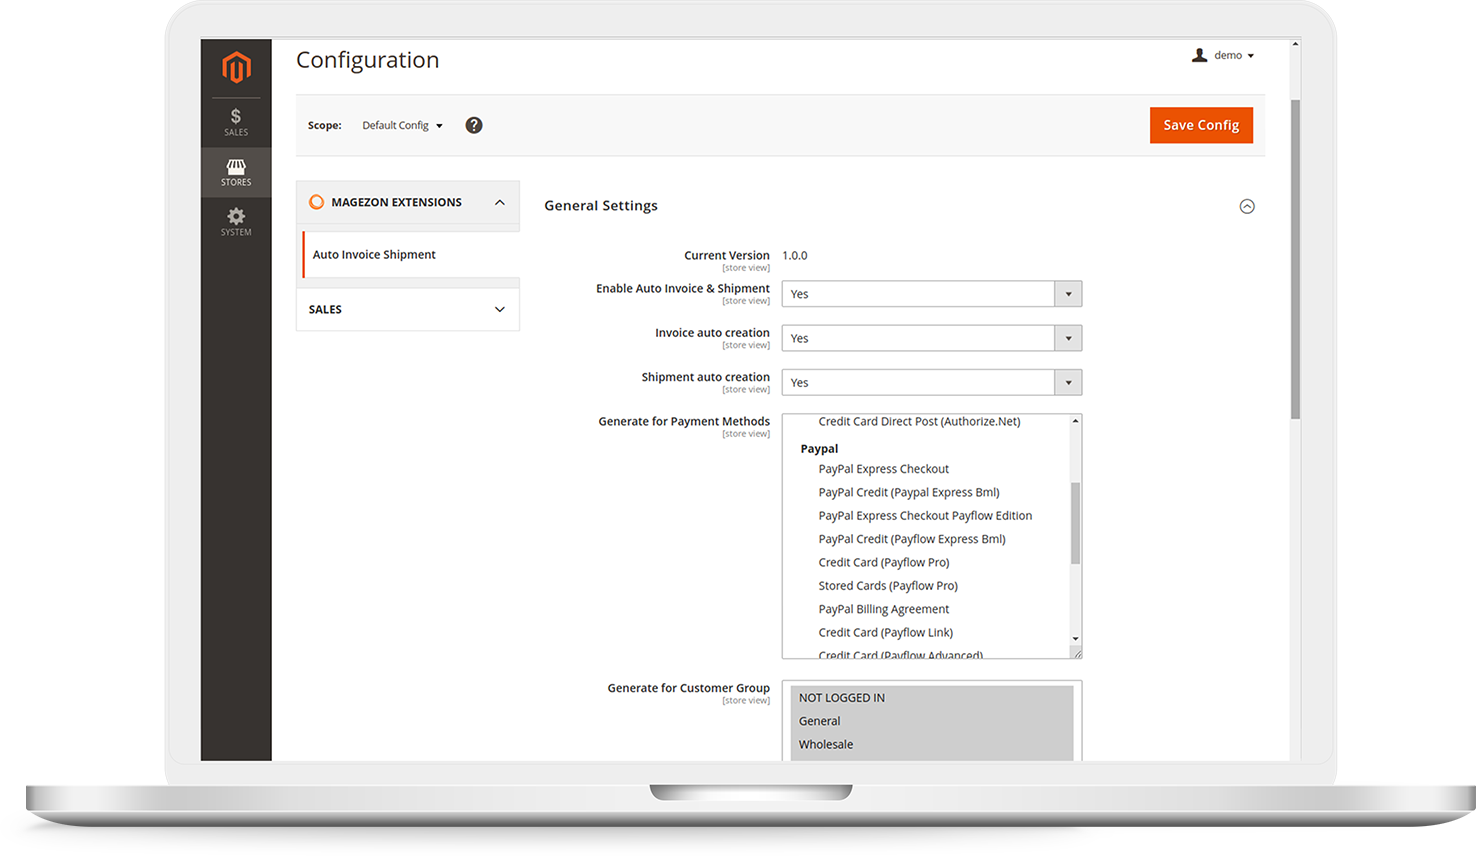Image resolution: width=1476 pixels, height=856 pixels.
Task: Click the Magezon Extensions logo icon
Action: (x=316, y=202)
